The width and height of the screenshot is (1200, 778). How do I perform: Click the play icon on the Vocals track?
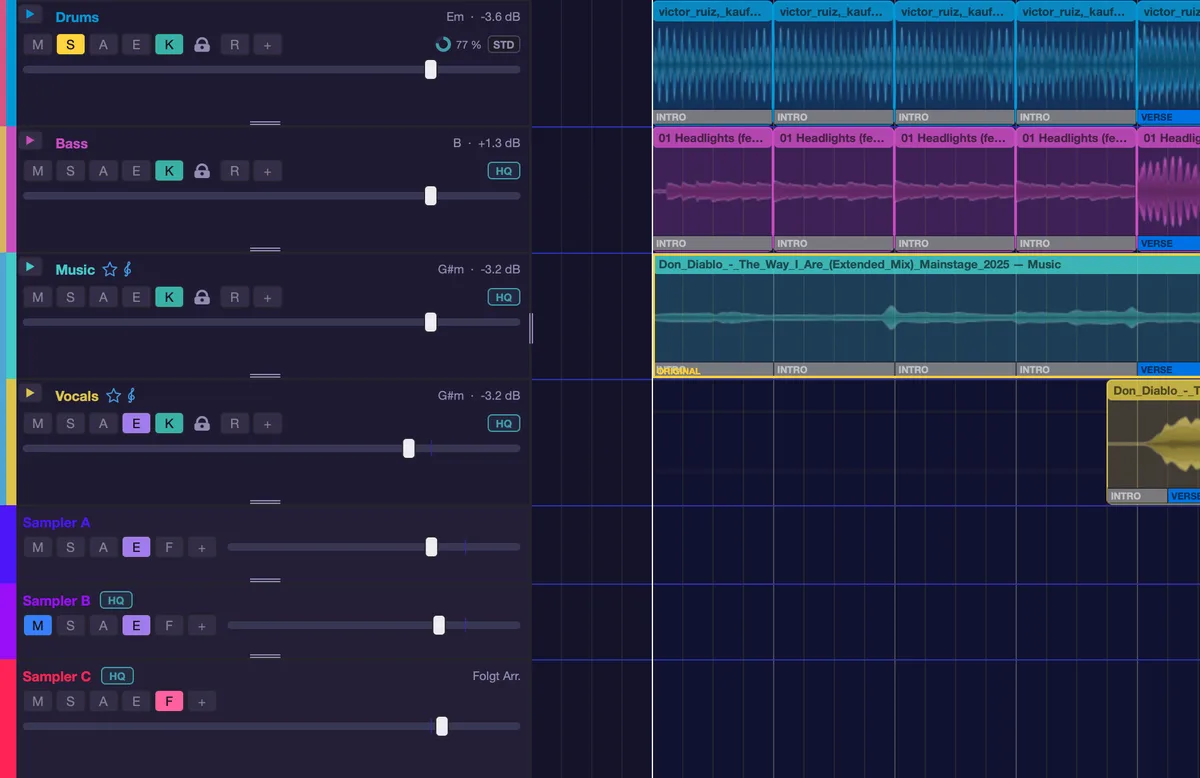click(30, 393)
